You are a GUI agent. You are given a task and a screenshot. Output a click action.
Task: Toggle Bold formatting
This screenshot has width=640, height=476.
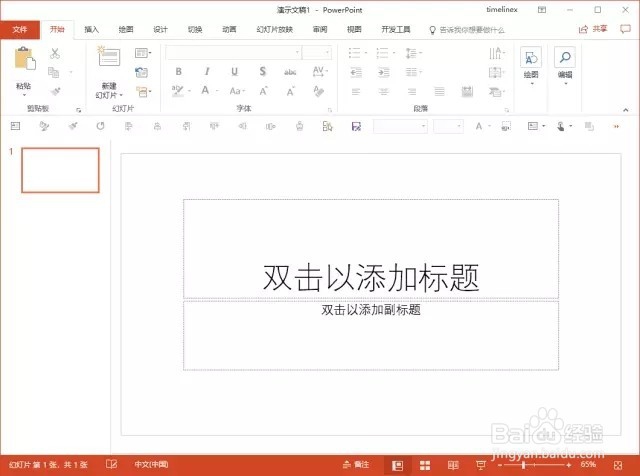coord(178,71)
